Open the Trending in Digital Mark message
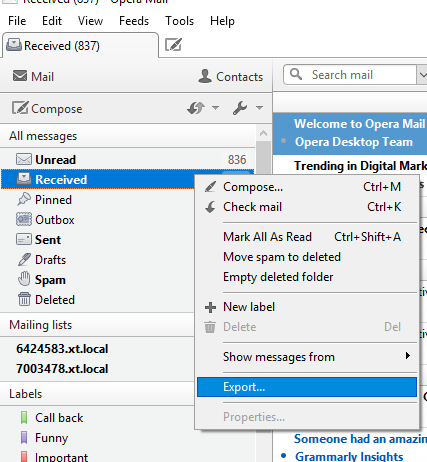 pyautogui.click(x=360, y=166)
